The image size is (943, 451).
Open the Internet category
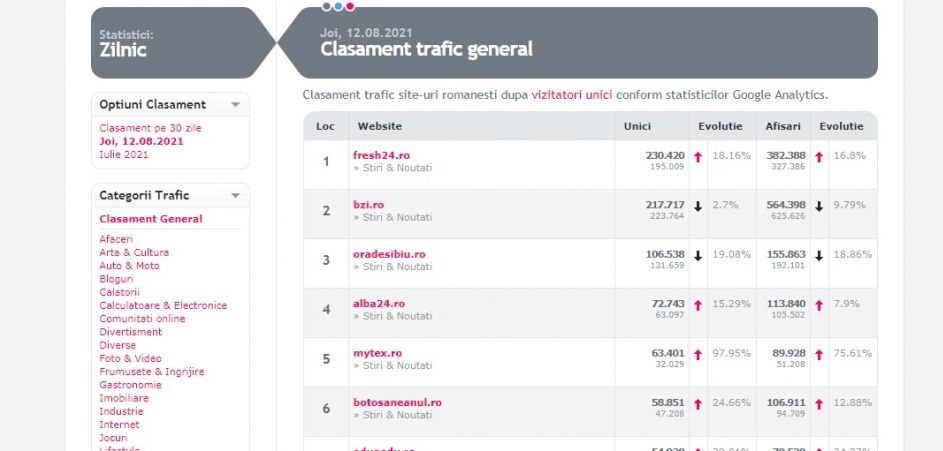tap(119, 425)
